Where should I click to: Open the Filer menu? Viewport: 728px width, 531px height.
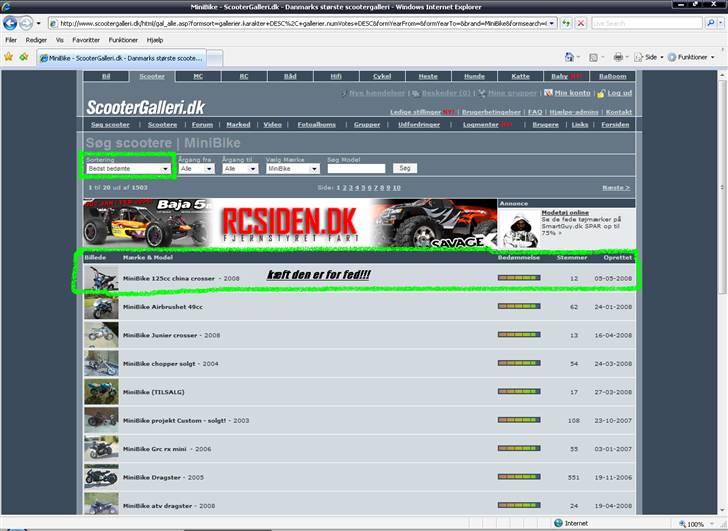point(11,40)
